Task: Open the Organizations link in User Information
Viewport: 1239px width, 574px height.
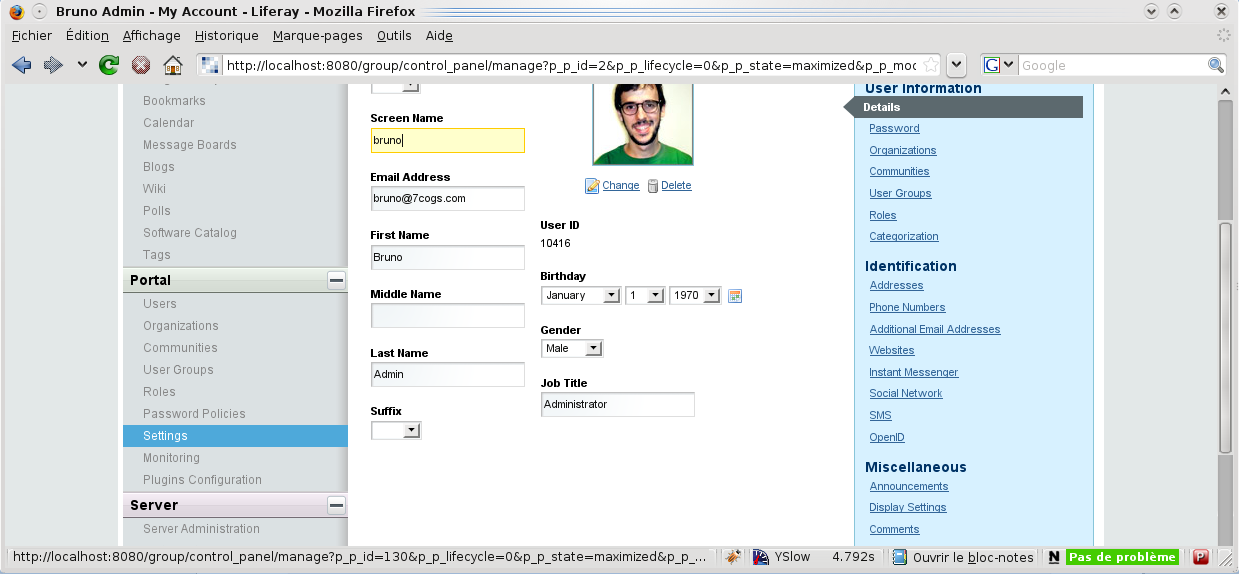Action: 903,150
